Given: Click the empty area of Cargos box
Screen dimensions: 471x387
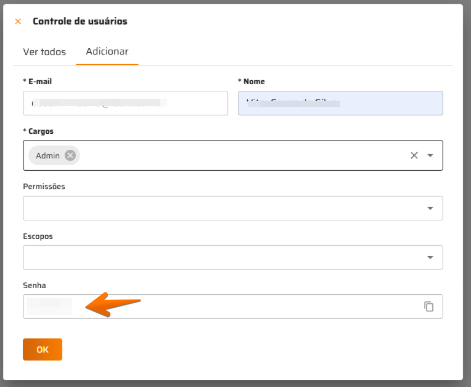Looking at the screenshot, I should (x=243, y=155).
